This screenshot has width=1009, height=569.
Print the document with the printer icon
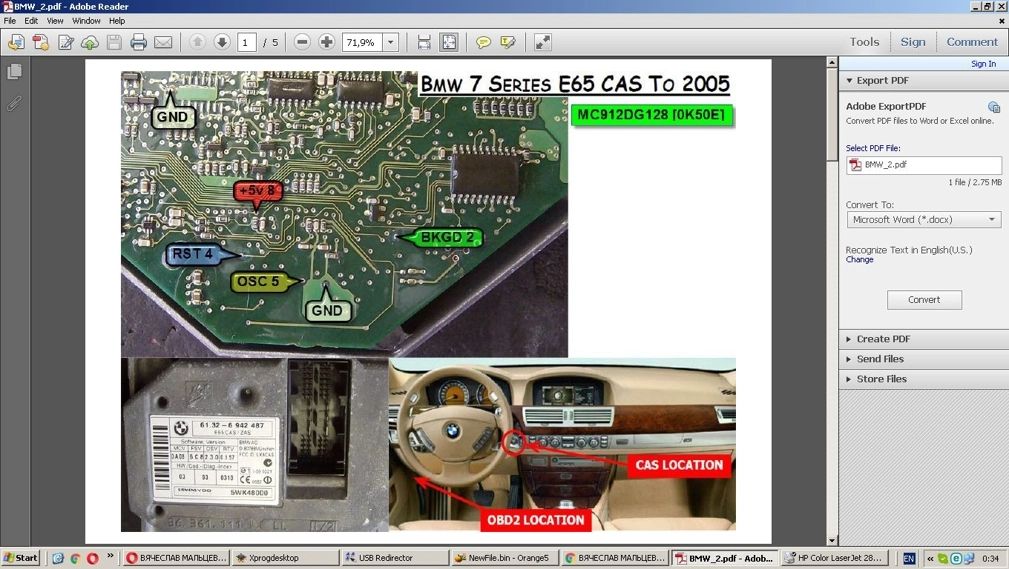[138, 42]
